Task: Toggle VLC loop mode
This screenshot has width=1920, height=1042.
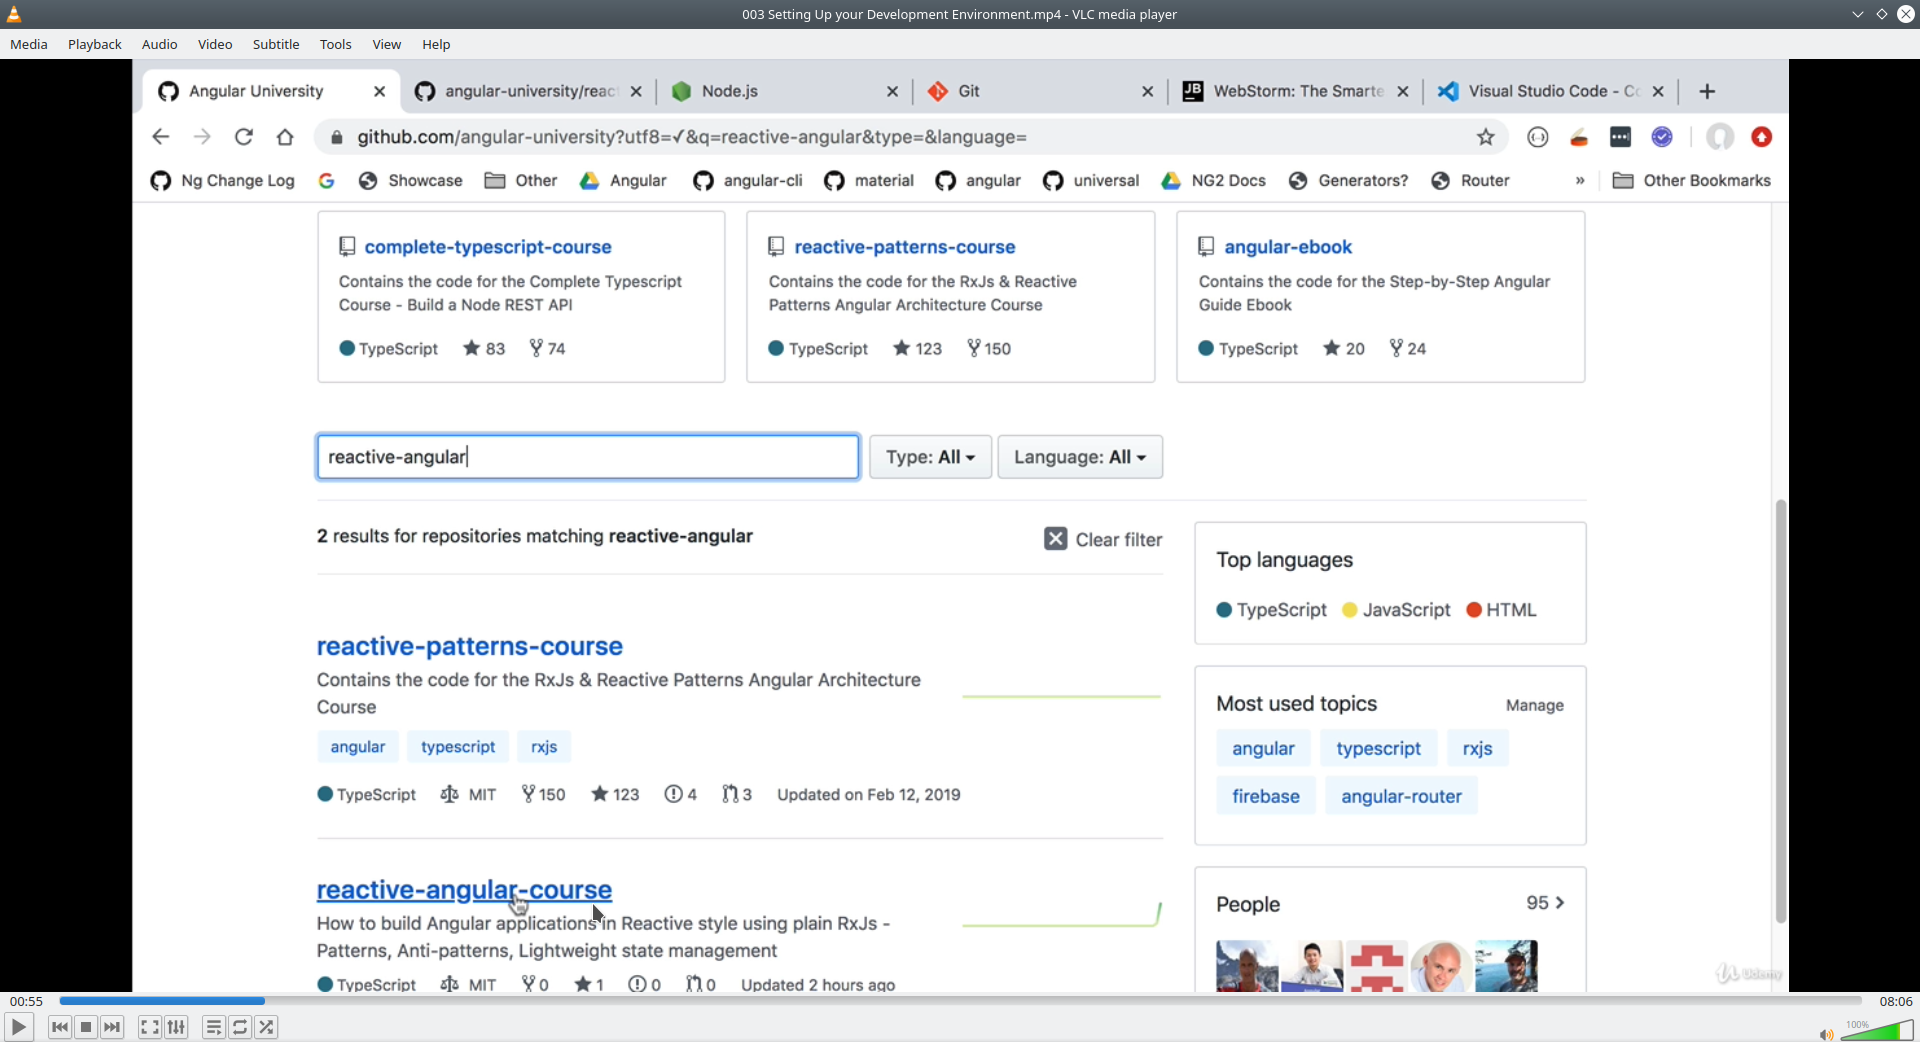Action: (240, 1027)
